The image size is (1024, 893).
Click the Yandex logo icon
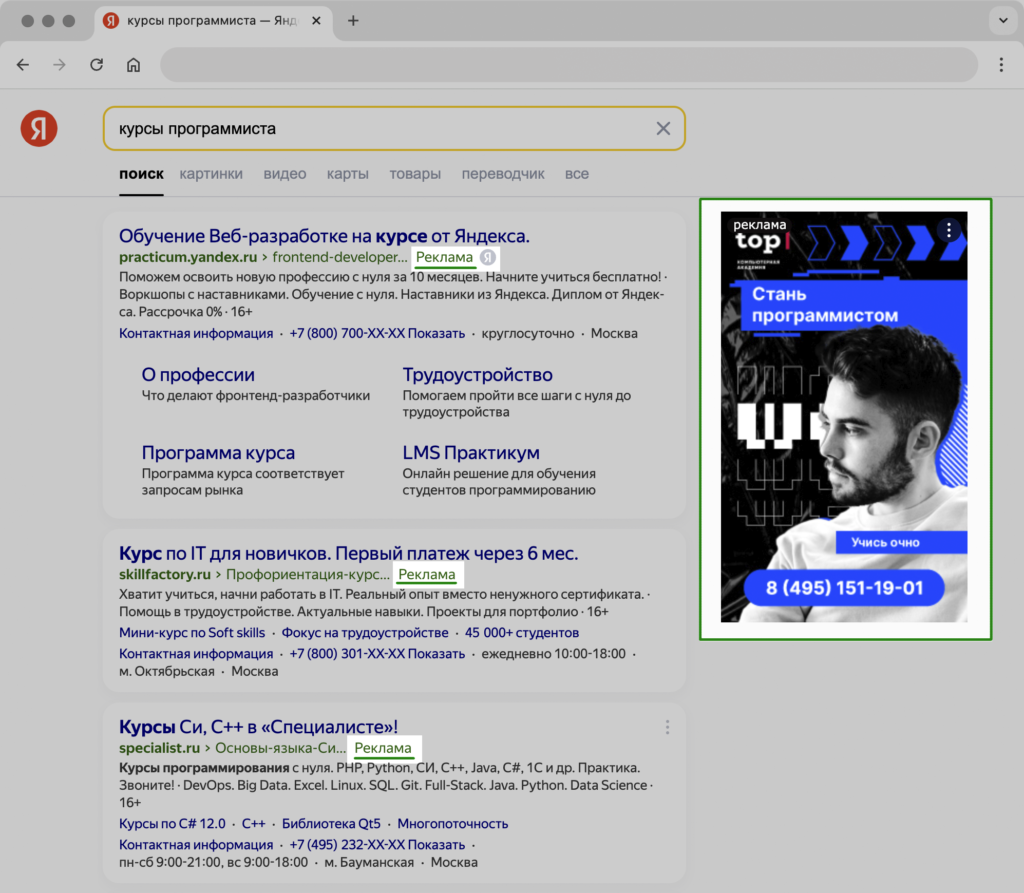coord(39,128)
